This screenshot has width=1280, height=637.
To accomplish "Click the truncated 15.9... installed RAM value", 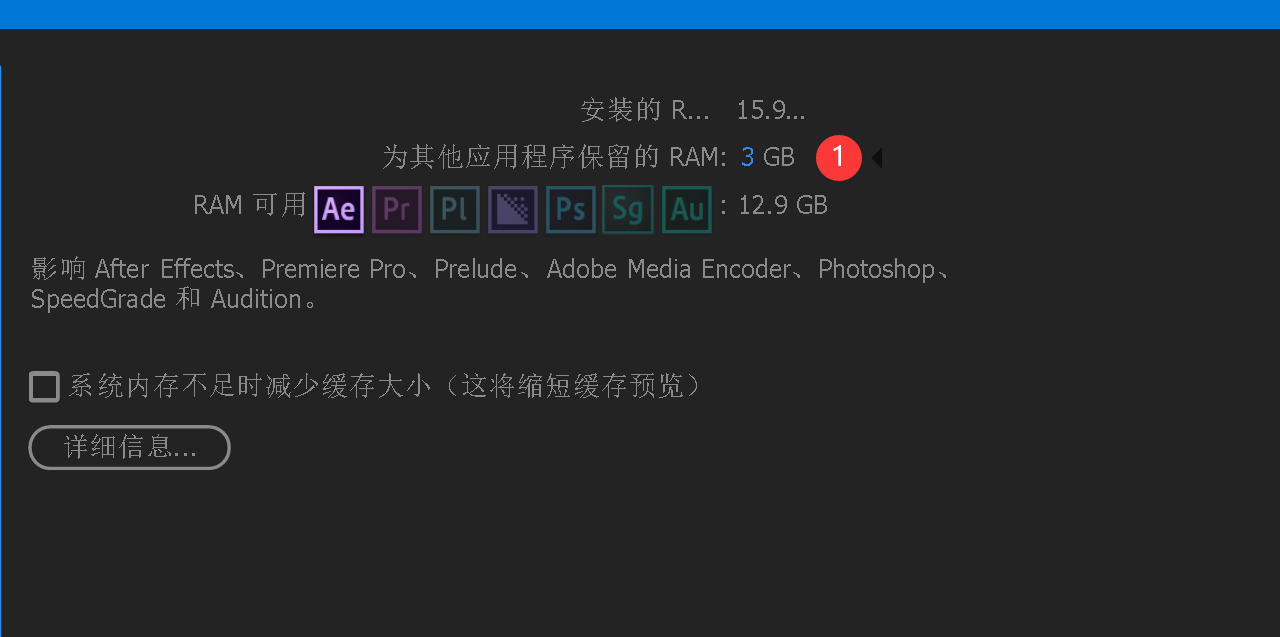I will point(770,110).
